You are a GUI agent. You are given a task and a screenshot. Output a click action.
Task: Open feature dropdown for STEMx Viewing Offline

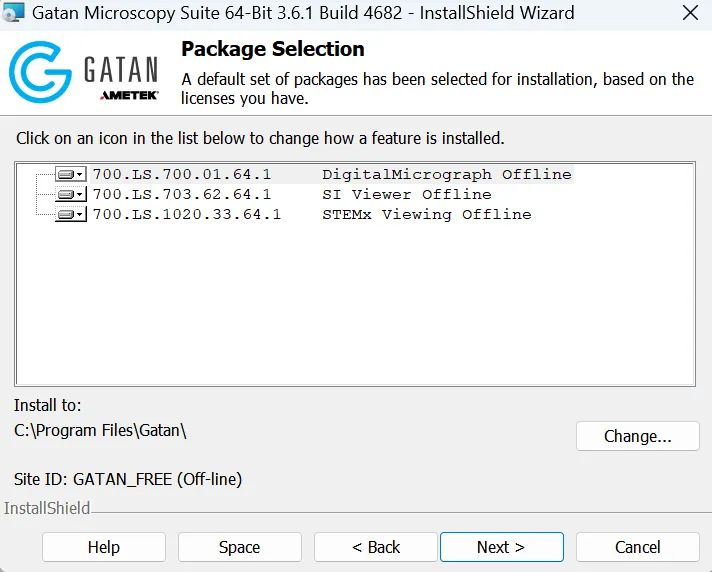(x=71, y=214)
